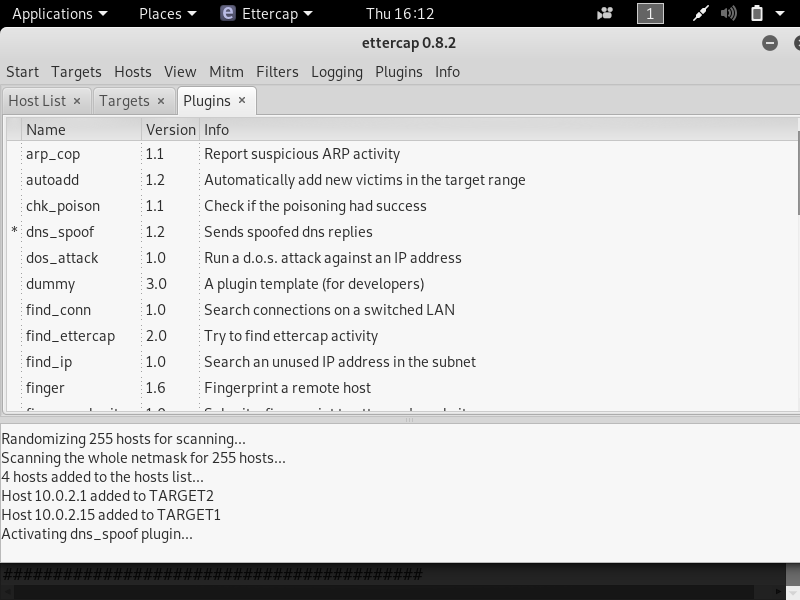Image resolution: width=800 pixels, height=600 pixels.
Task: Click the active asterisk beside dns_spoof
Action: (x=14, y=231)
